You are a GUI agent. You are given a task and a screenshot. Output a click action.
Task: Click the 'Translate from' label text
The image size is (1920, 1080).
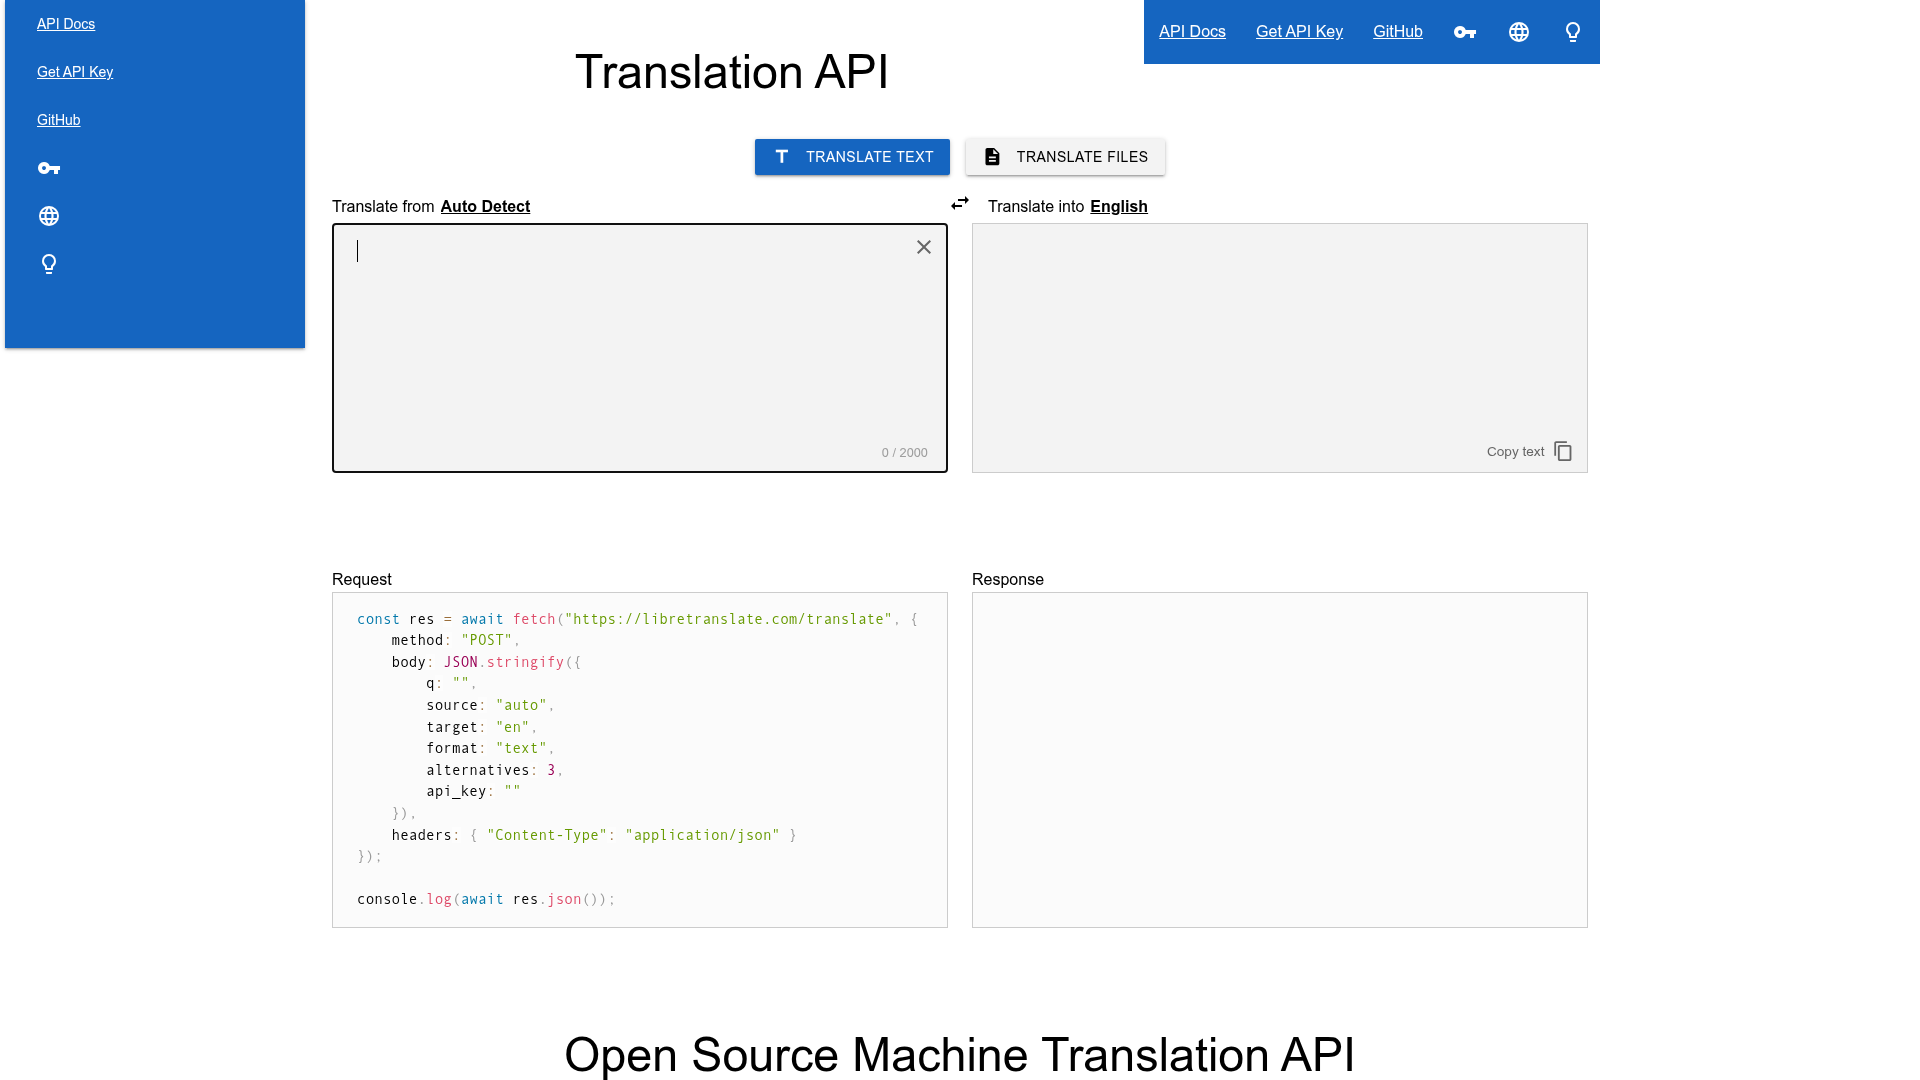(383, 206)
